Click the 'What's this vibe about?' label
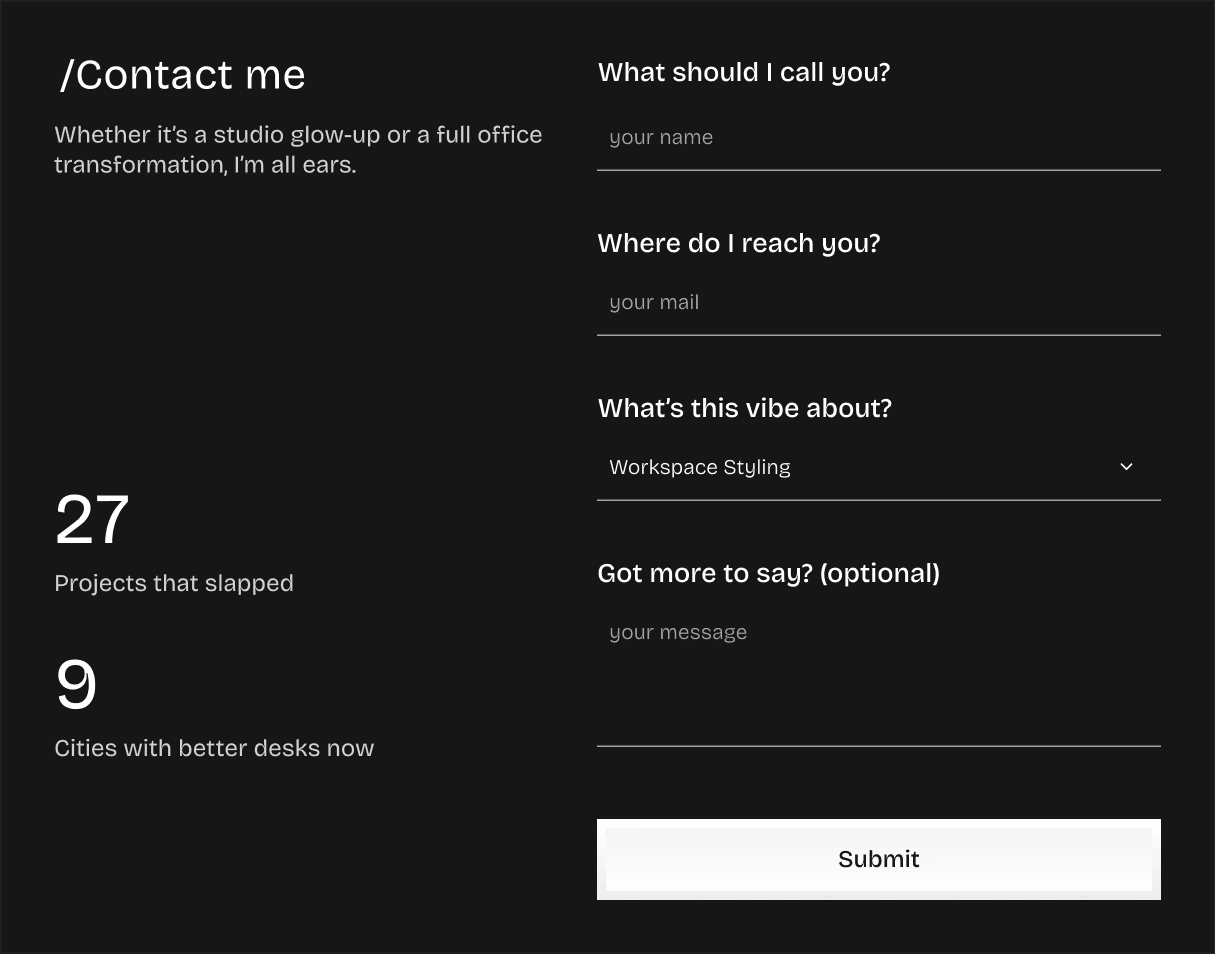Image resolution: width=1215 pixels, height=954 pixels. (744, 408)
